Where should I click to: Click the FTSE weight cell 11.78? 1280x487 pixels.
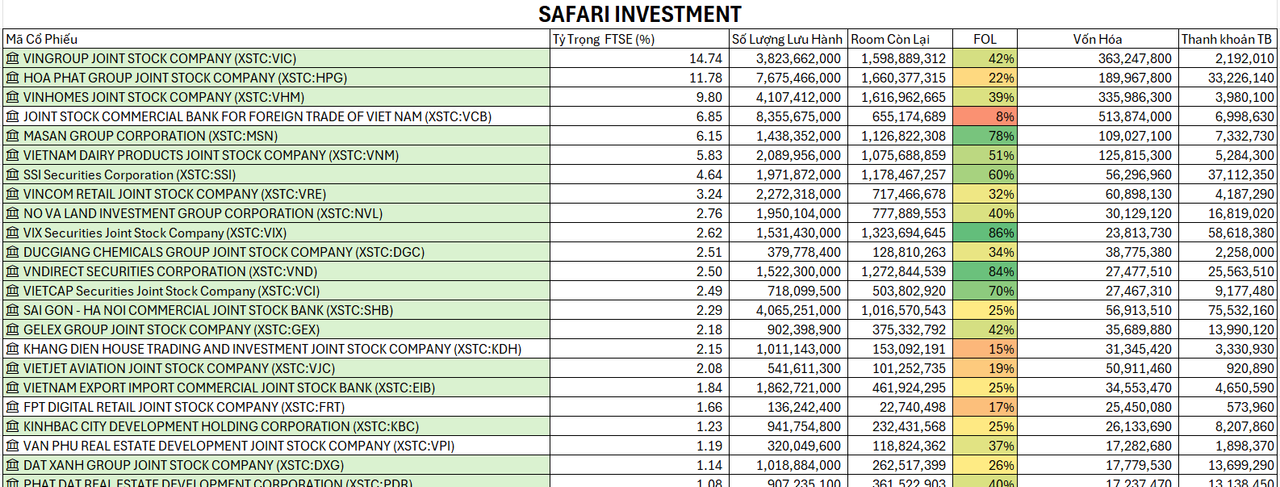coord(639,78)
